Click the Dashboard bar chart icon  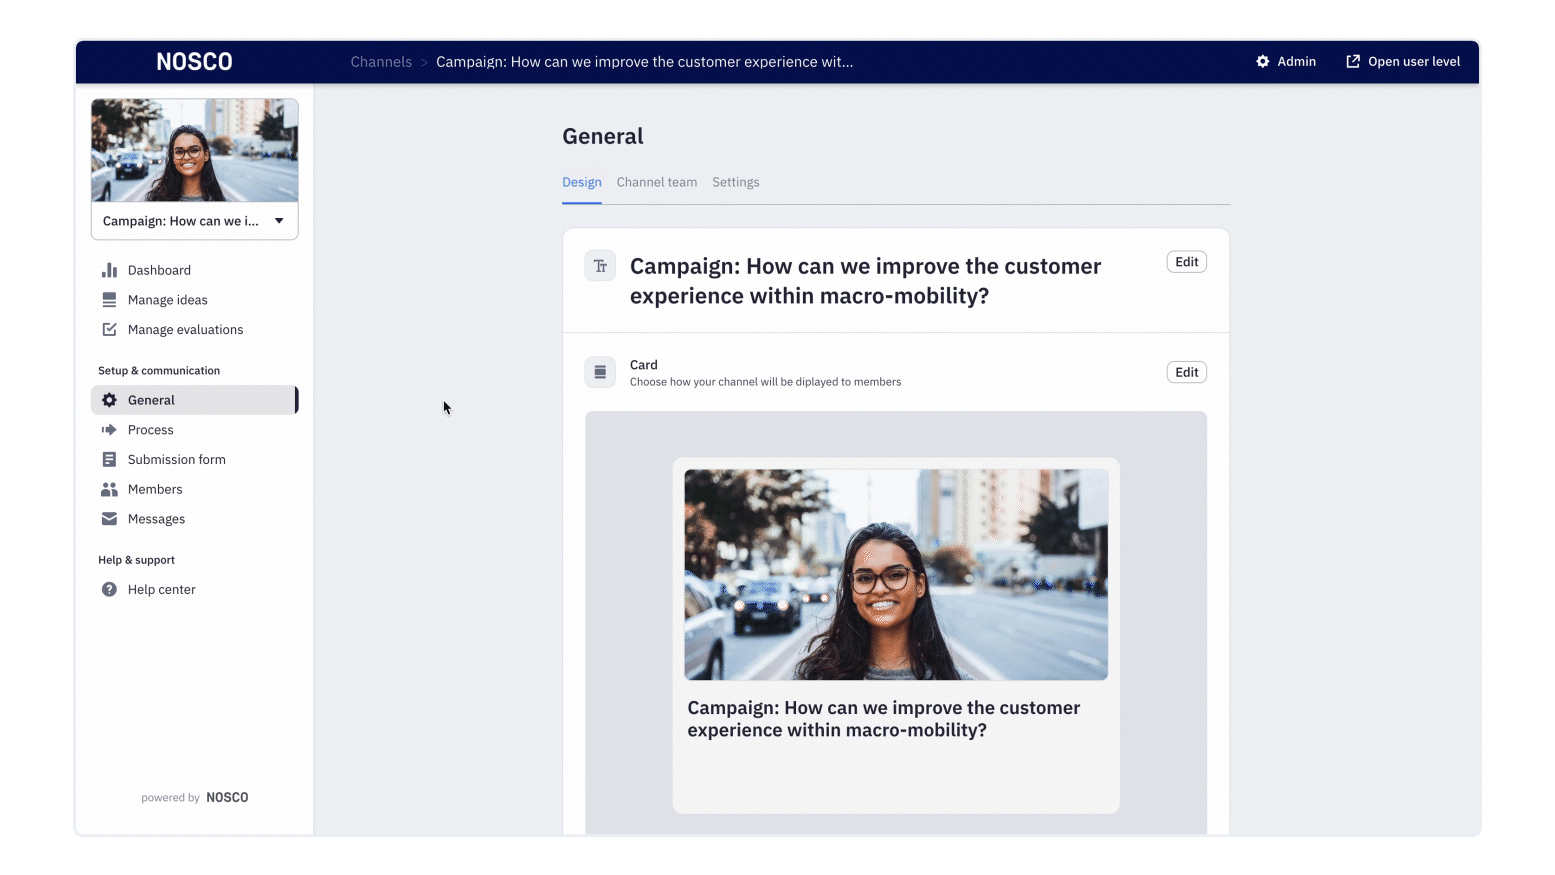109,270
